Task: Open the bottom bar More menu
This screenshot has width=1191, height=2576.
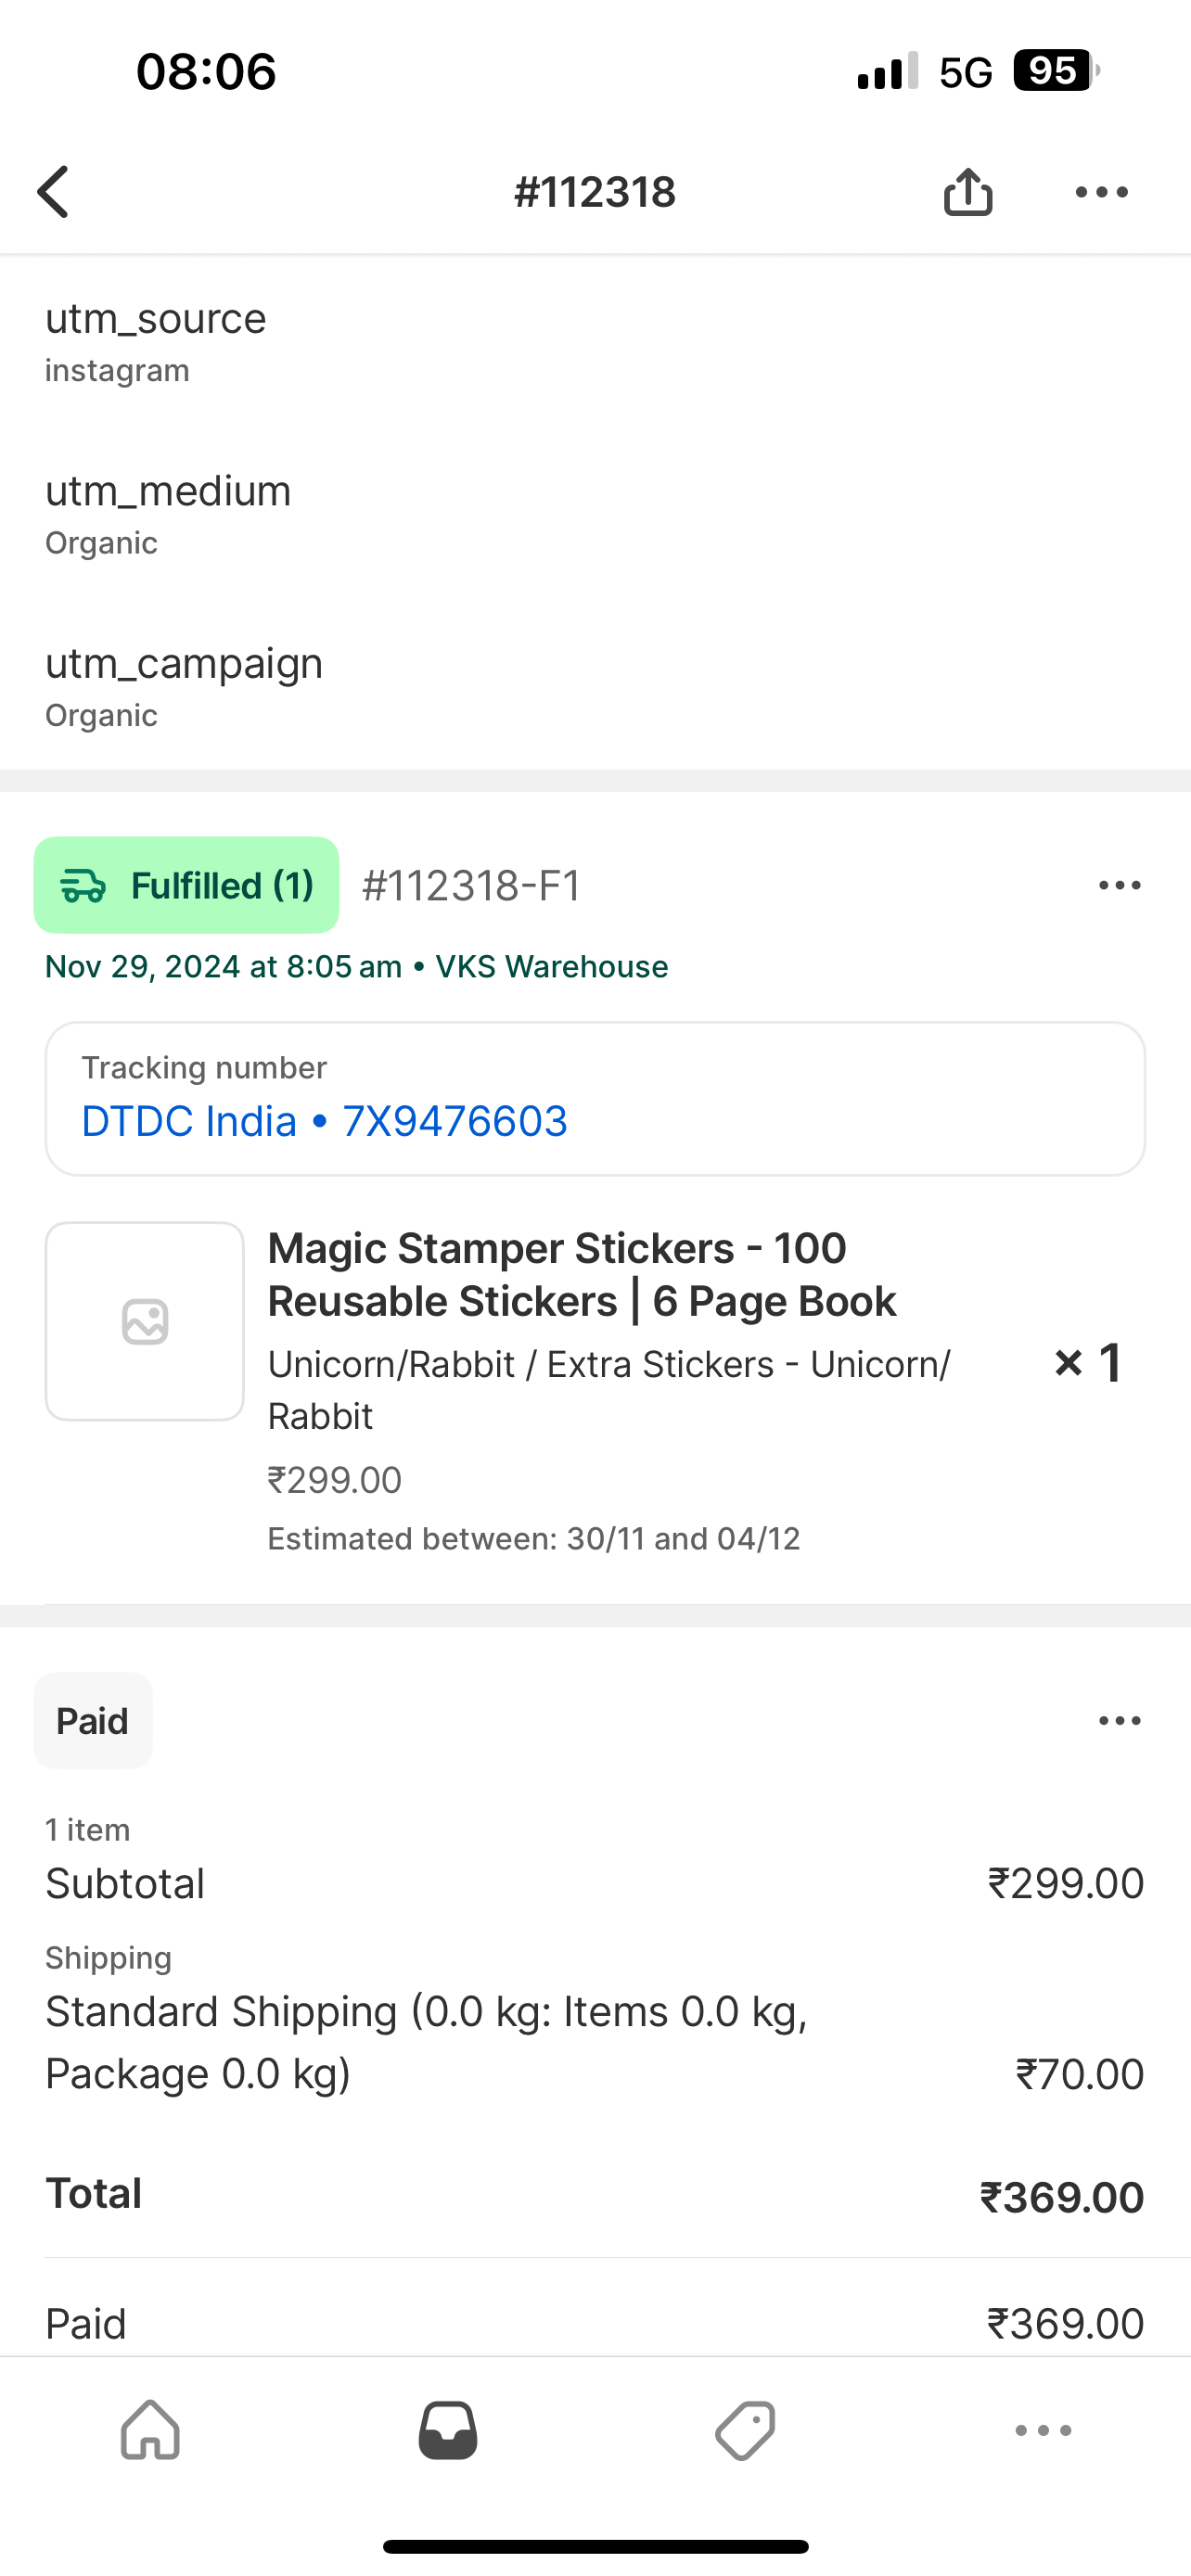Action: pyautogui.click(x=1043, y=2430)
